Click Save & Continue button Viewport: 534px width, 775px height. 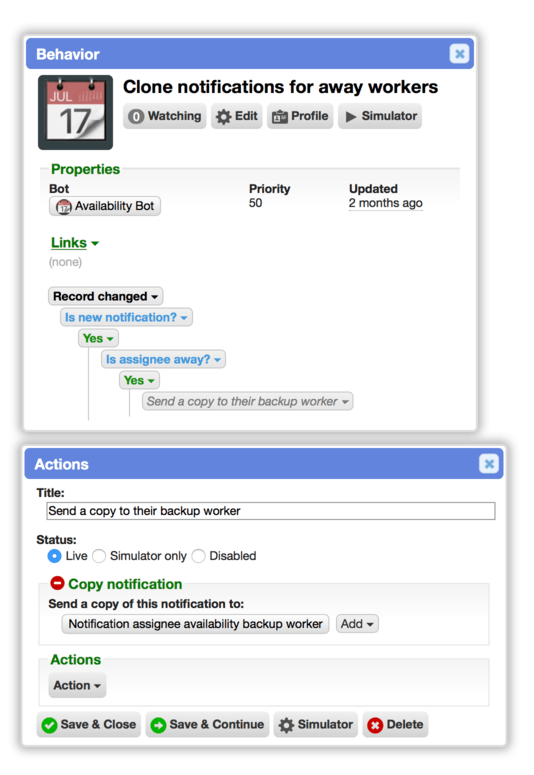207,725
